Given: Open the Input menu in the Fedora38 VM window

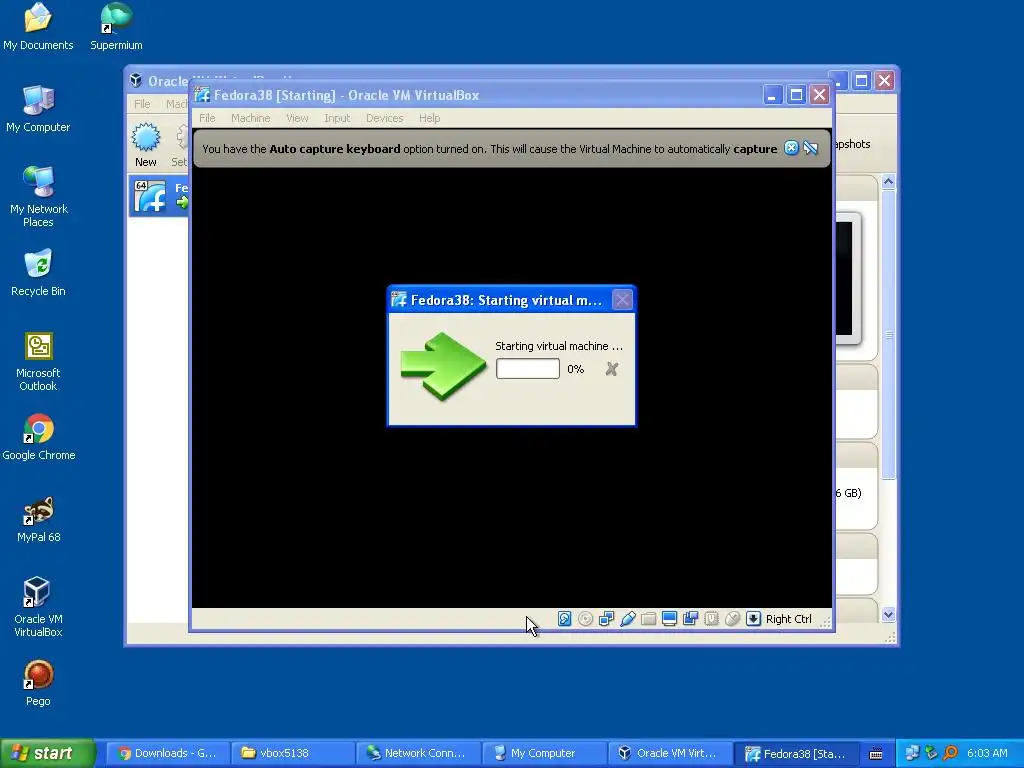Looking at the screenshot, I should tap(337, 118).
